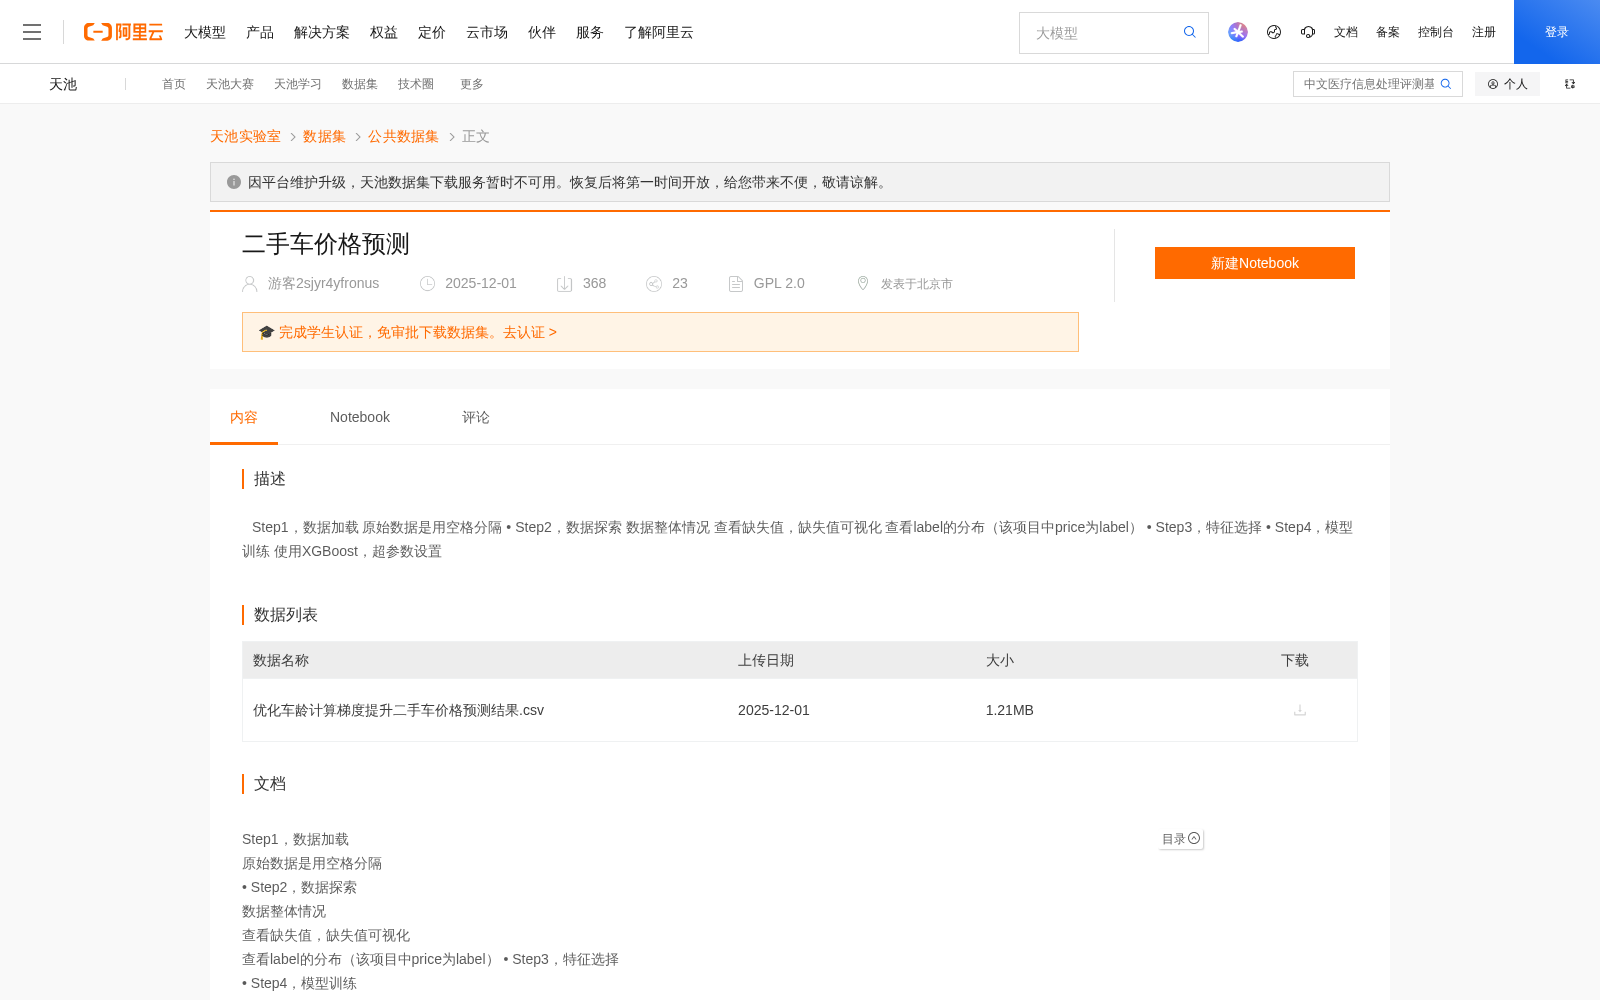1600x1000 pixels.
Task: Click the info icon in maintenance notice
Action: [234, 182]
